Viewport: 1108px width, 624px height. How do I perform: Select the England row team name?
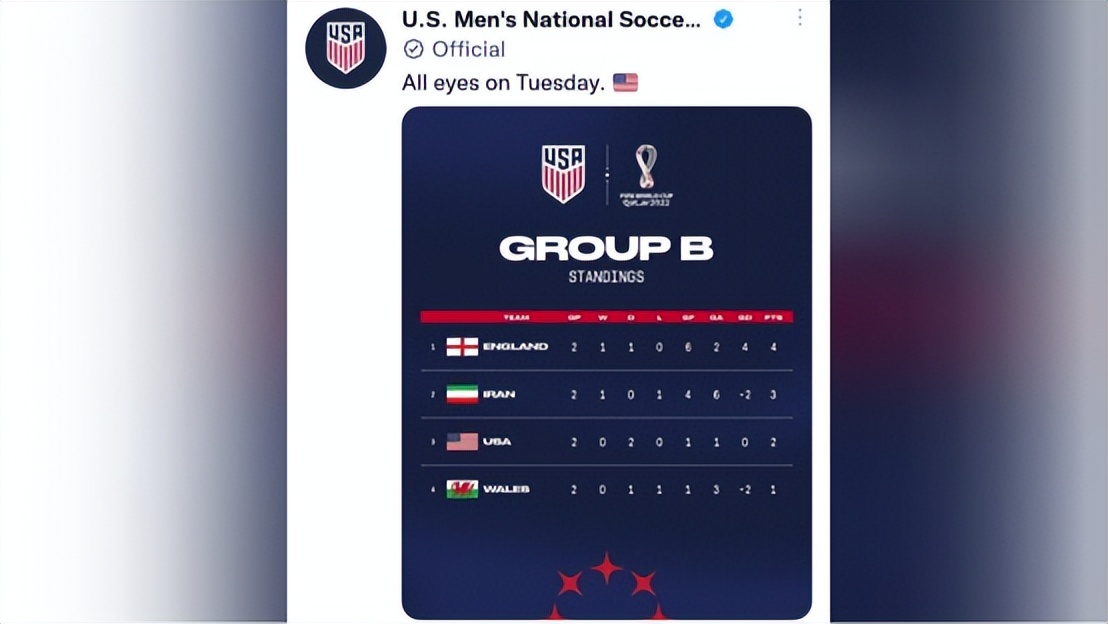click(x=515, y=347)
